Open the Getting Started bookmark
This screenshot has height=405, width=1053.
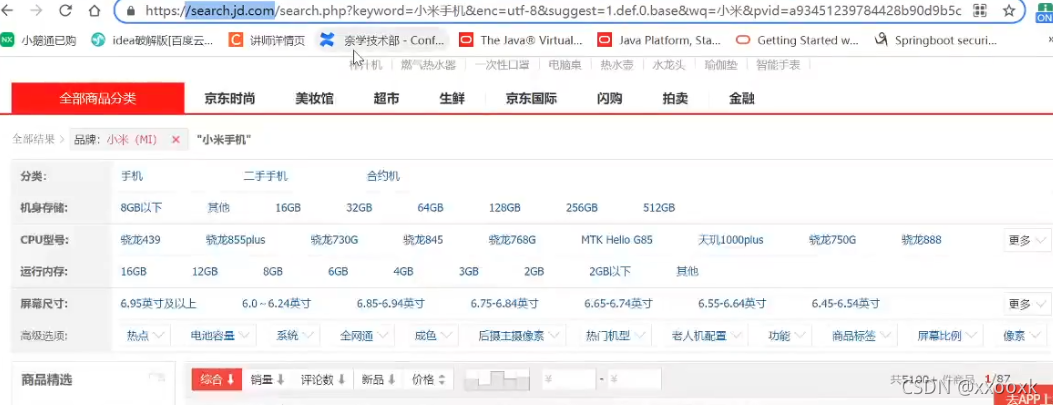point(797,40)
